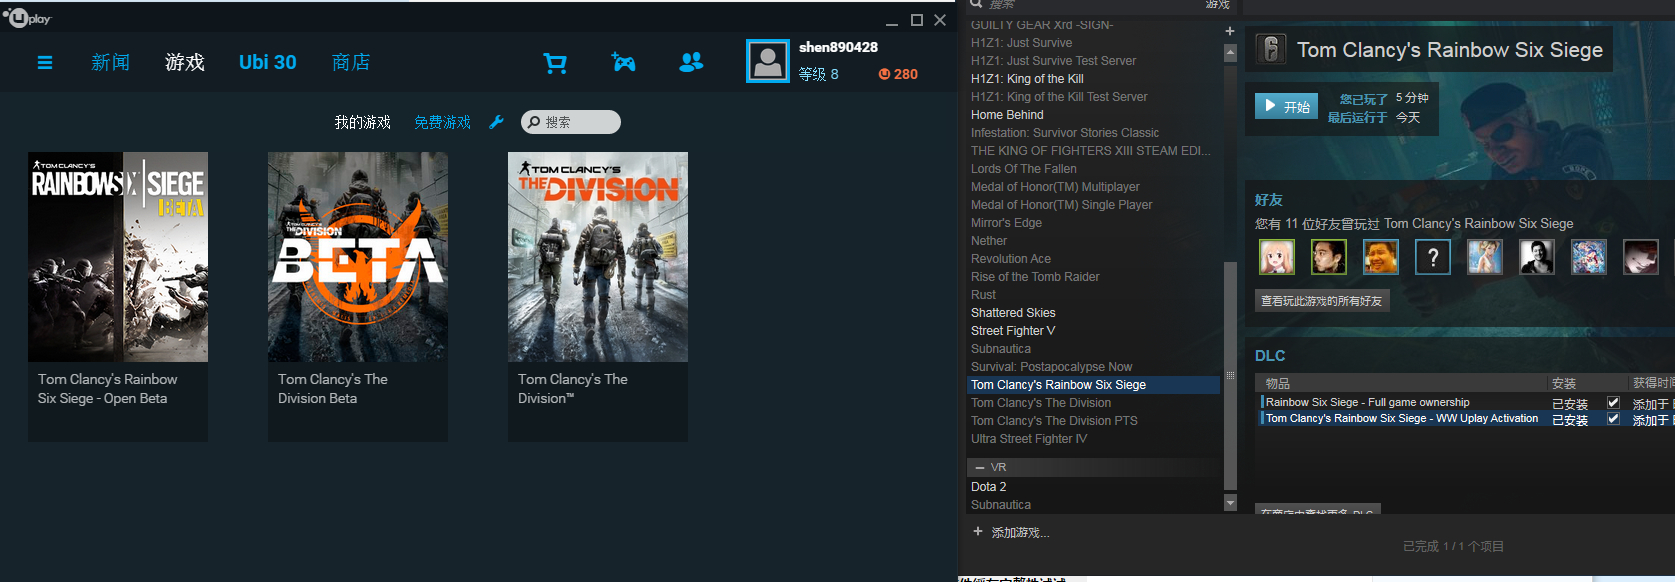Screen dimensions: 1675x582
Task: Click the plus icon above Steam list scrollbar
Action: coord(1230,31)
